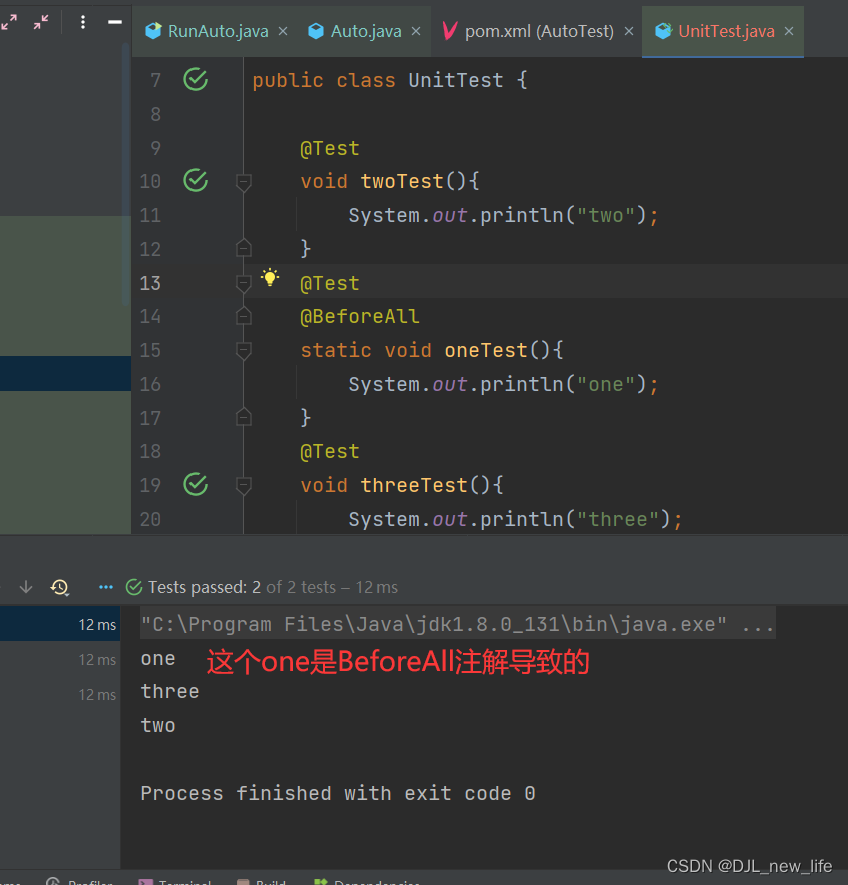Click the green check icon beside twoTest method
The height and width of the screenshot is (885, 848).
pyautogui.click(x=195, y=181)
